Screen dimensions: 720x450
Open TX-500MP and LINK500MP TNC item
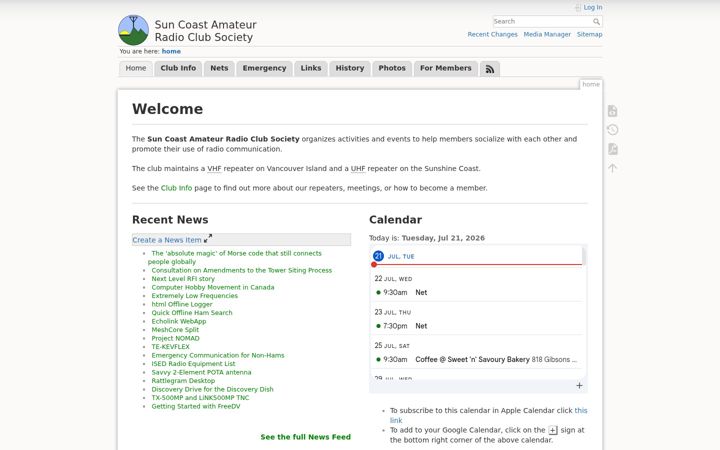(200, 398)
